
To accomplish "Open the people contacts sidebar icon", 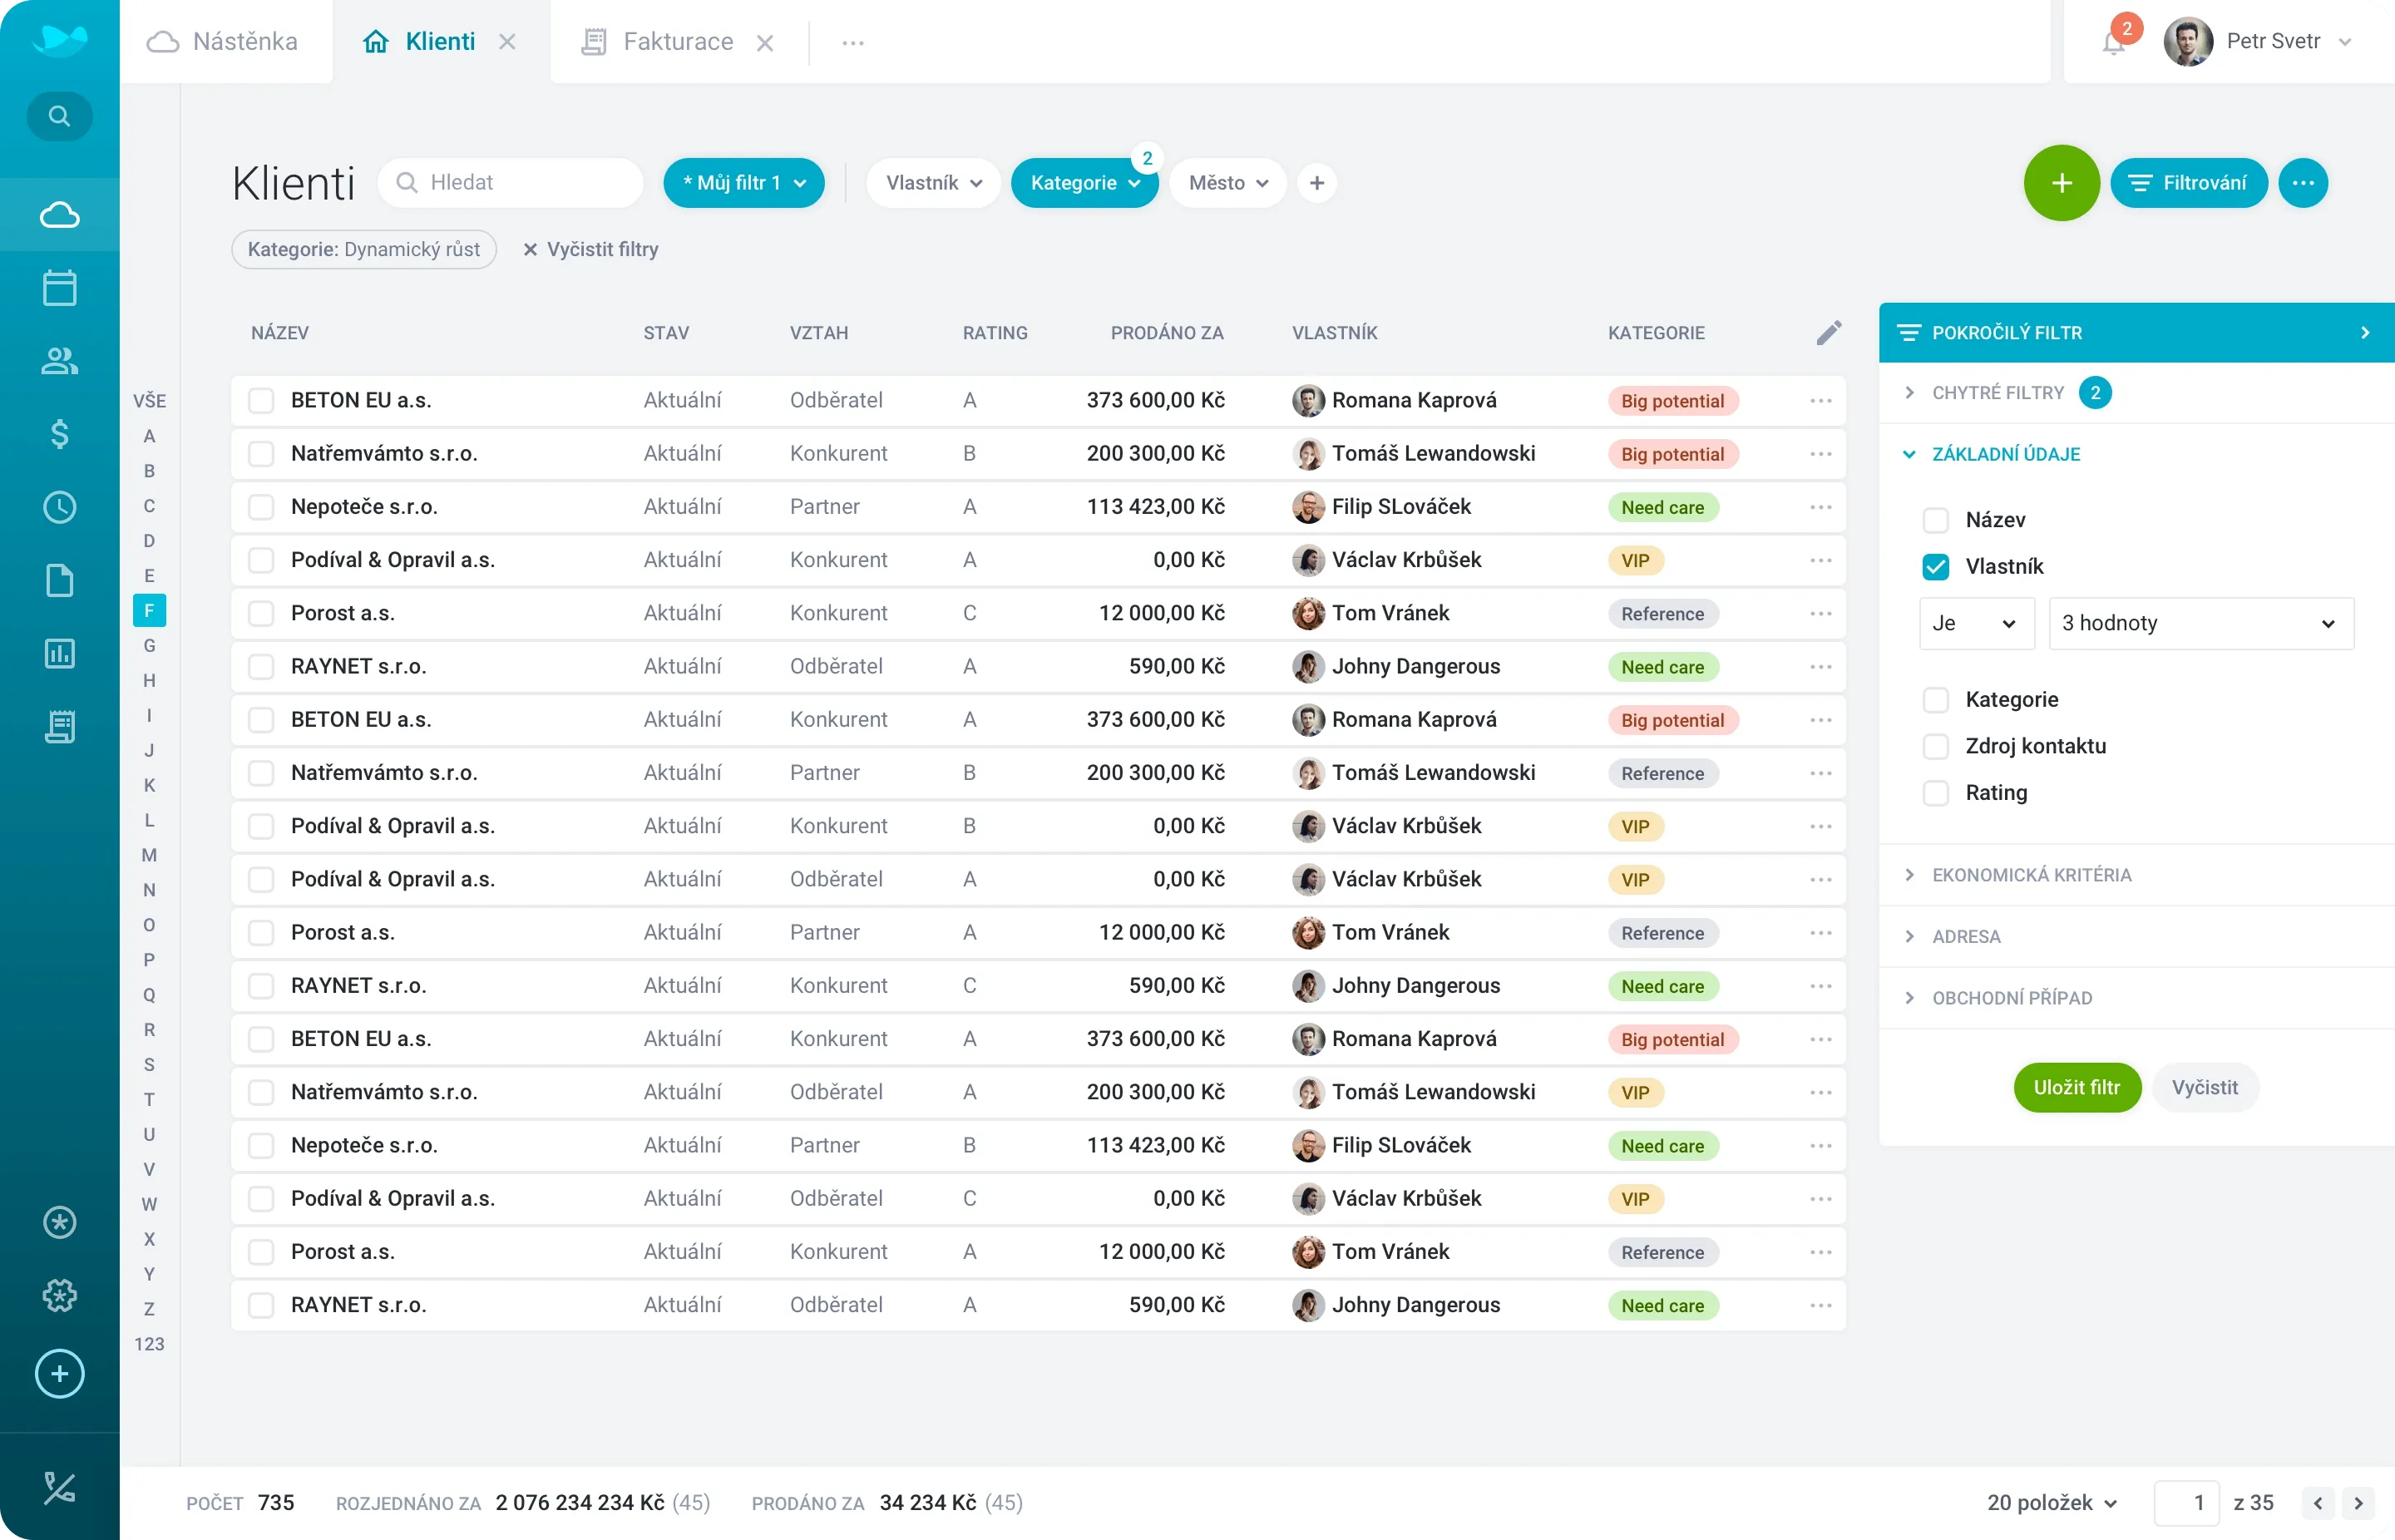I will (59, 361).
